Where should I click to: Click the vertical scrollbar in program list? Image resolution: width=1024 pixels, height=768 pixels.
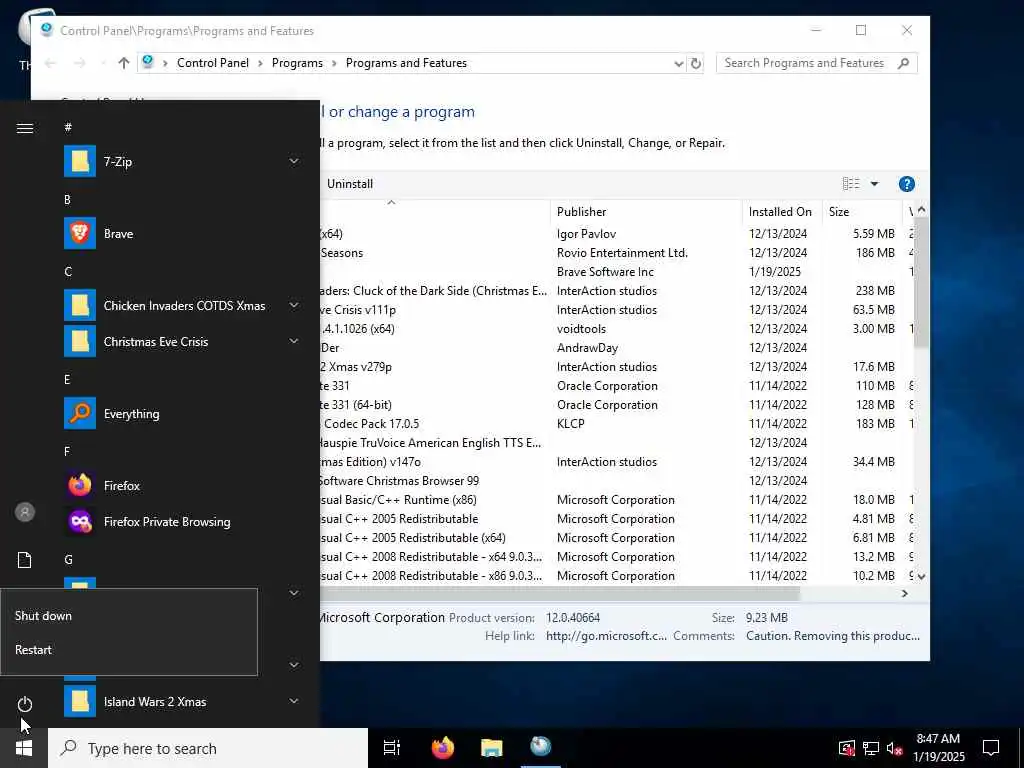[921, 282]
